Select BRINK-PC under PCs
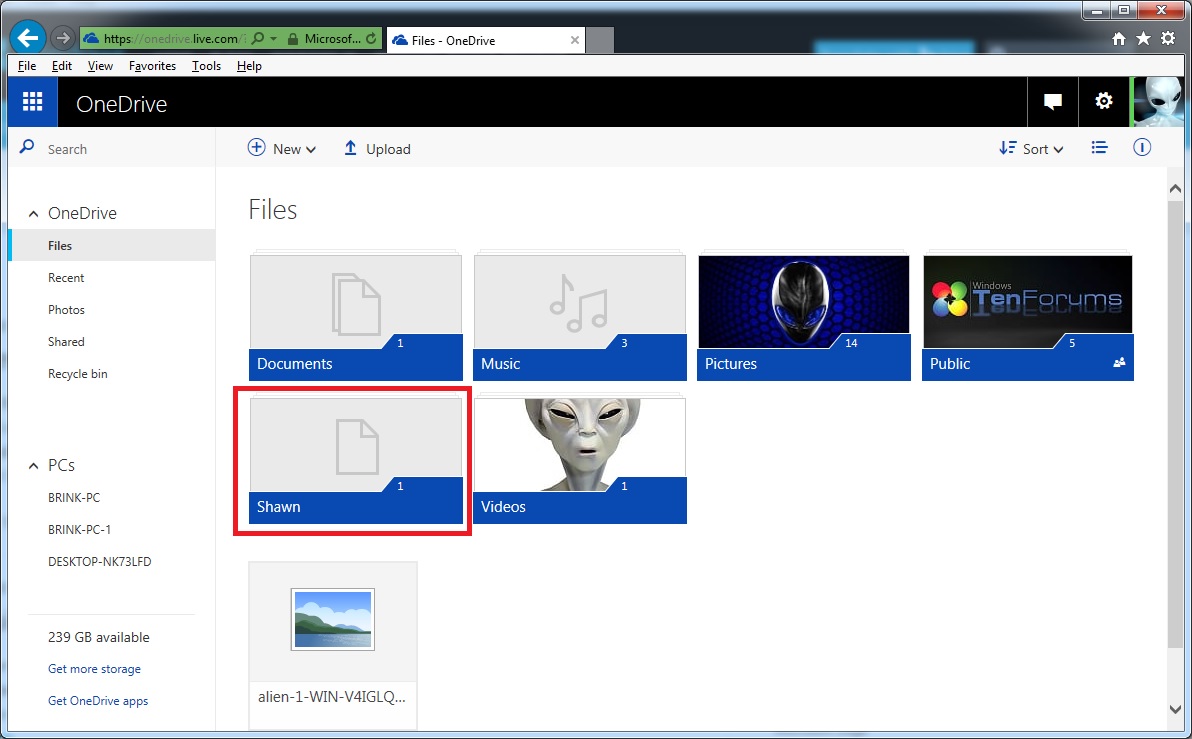Screen dimensions: 1192x739 pyautogui.click(x=74, y=497)
